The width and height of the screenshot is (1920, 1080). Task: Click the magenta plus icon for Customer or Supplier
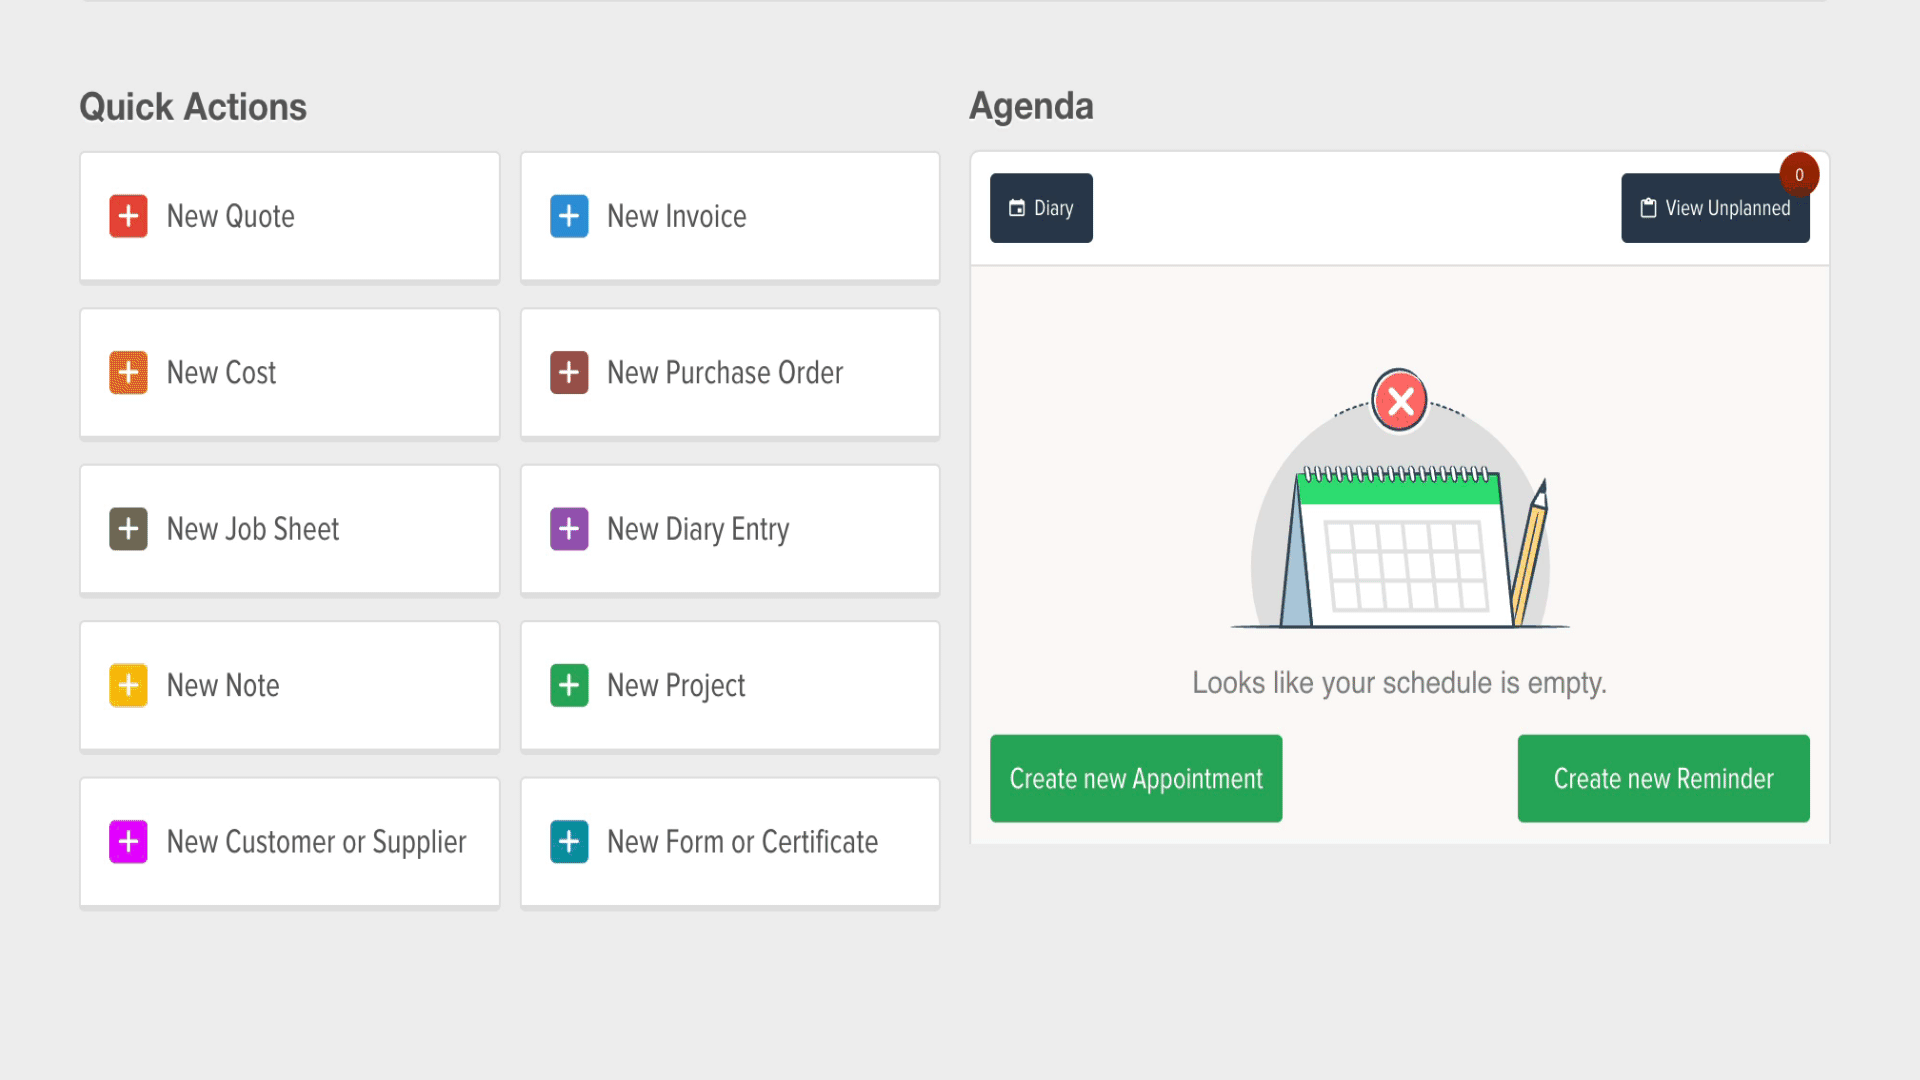(x=128, y=842)
